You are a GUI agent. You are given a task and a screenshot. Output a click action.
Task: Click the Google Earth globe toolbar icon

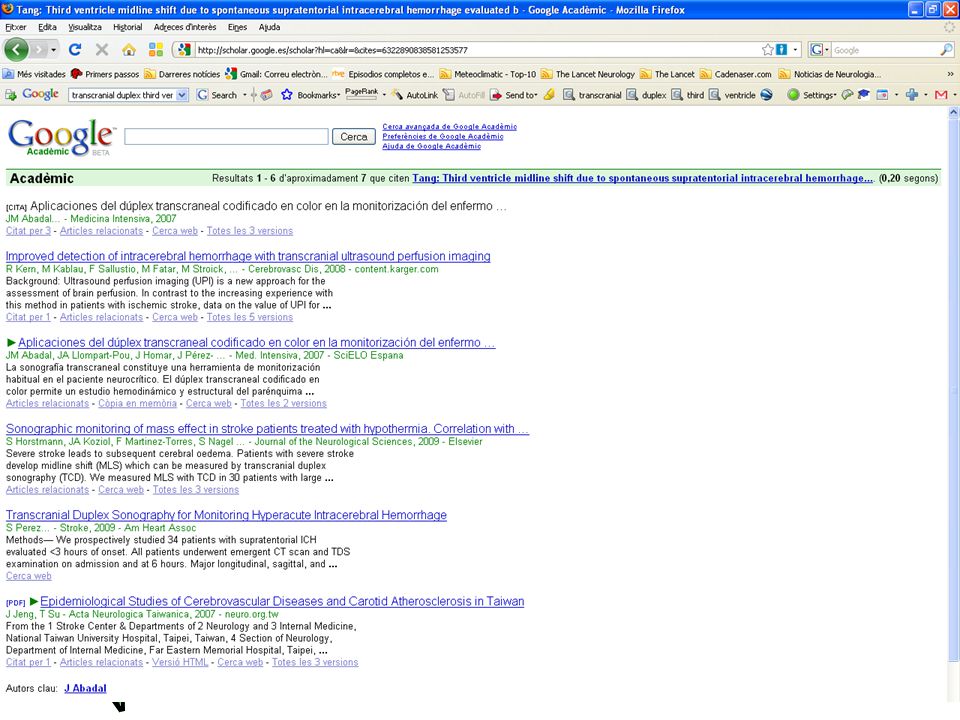click(x=767, y=95)
